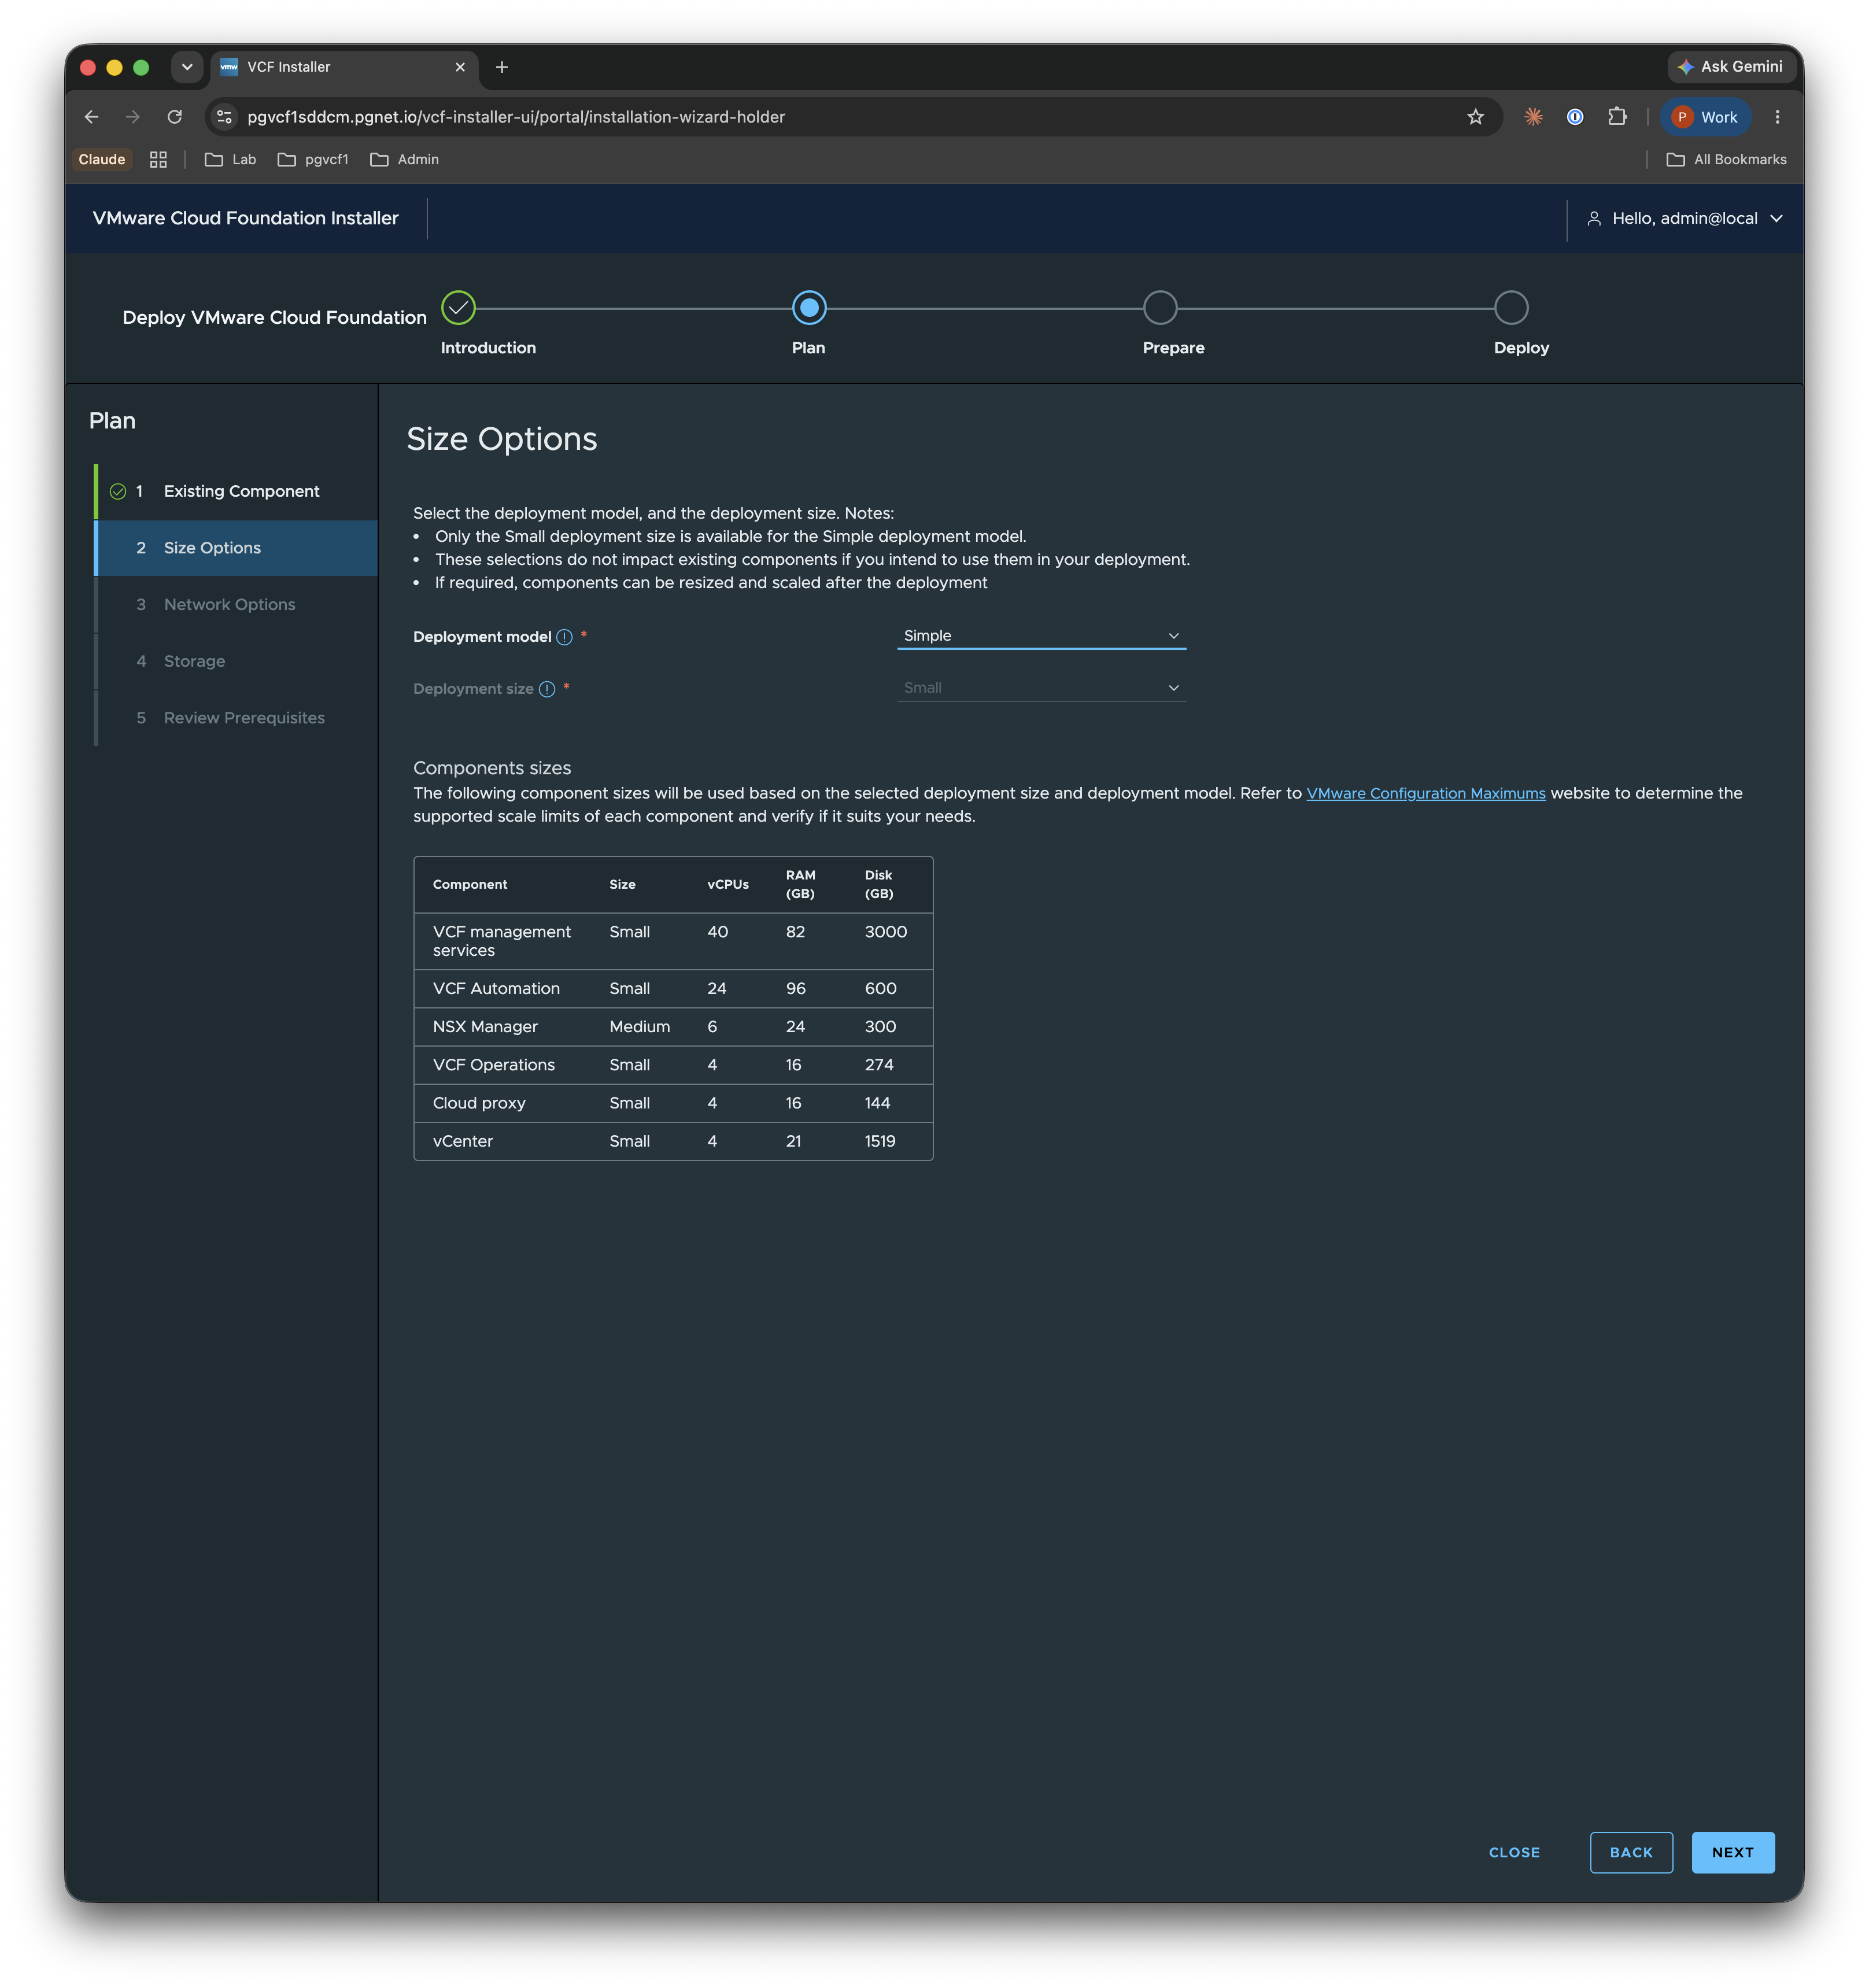The height and width of the screenshot is (1988, 1869).
Task: Open the Claude extension starburst icon
Action: coord(1533,117)
